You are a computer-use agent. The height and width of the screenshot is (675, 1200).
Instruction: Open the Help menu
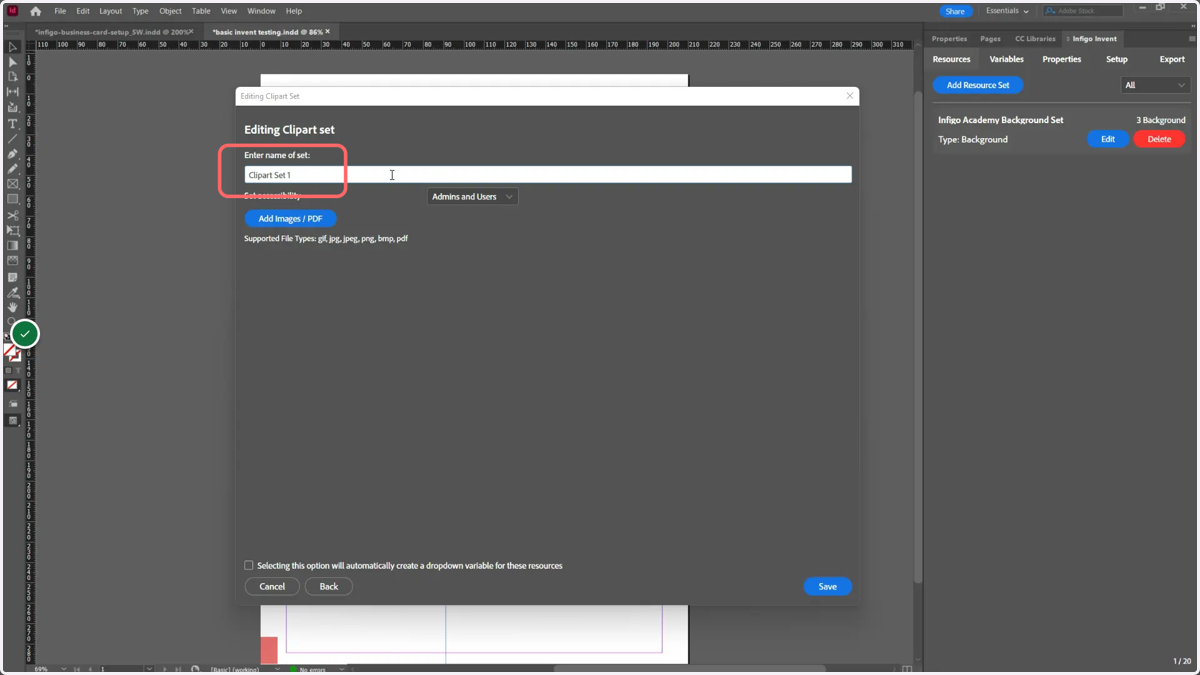tap(294, 11)
